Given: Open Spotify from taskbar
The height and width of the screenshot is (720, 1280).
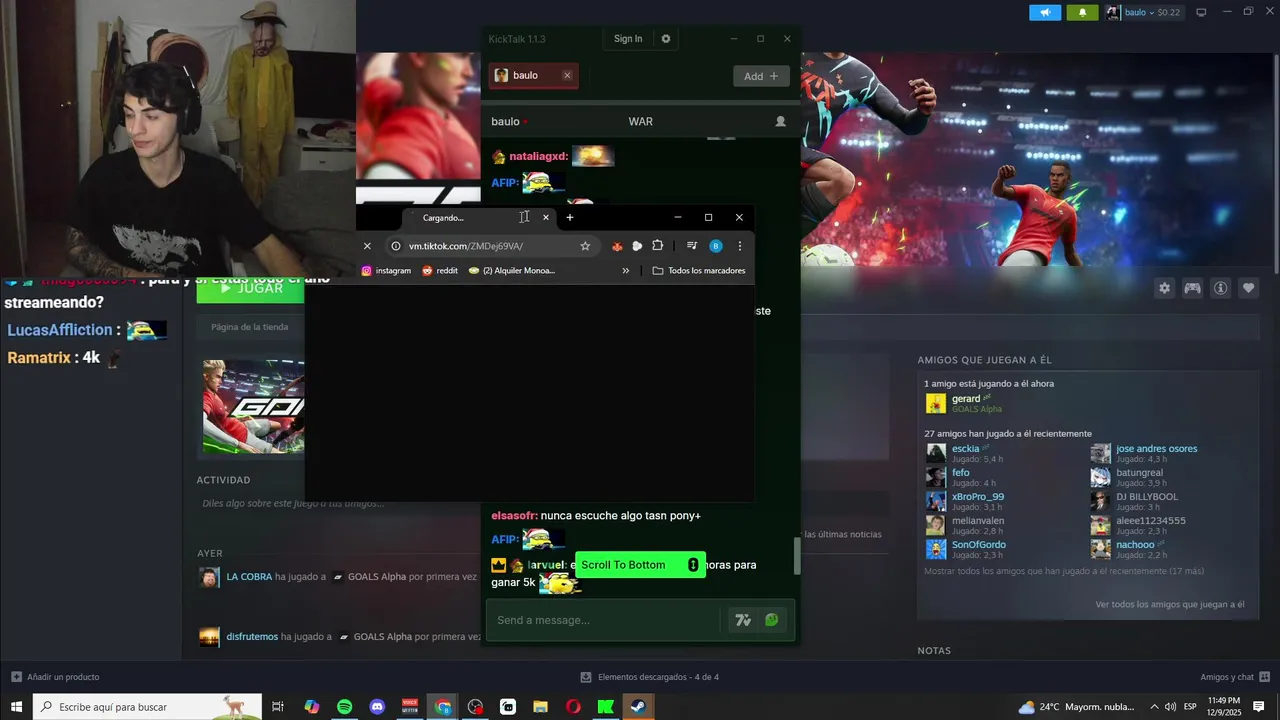Looking at the screenshot, I should [344, 706].
